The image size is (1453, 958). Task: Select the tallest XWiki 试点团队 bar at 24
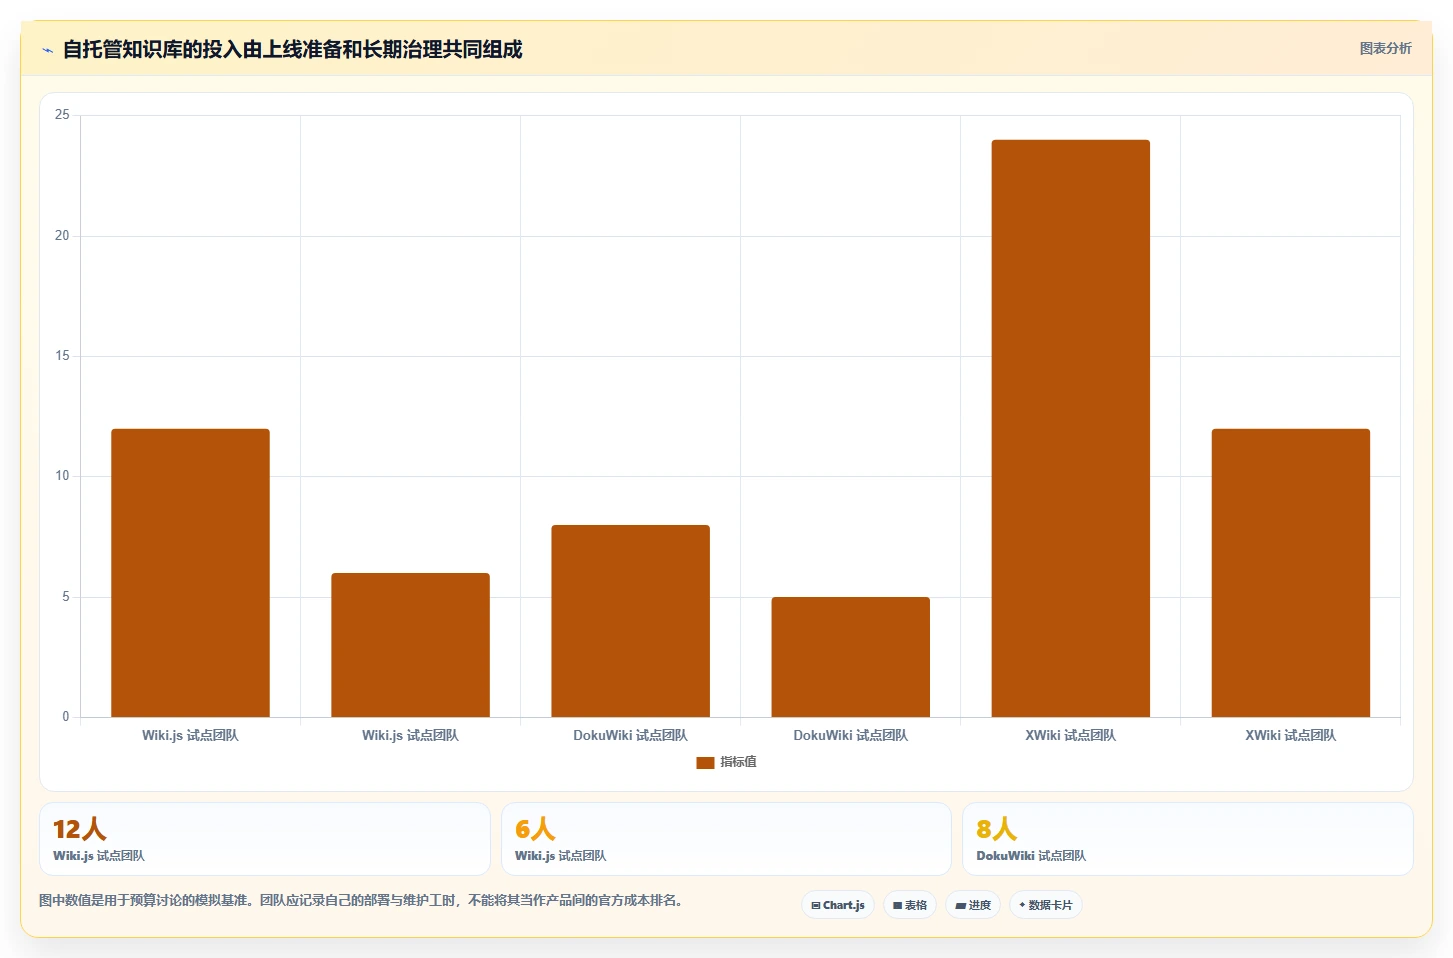coord(1070,428)
